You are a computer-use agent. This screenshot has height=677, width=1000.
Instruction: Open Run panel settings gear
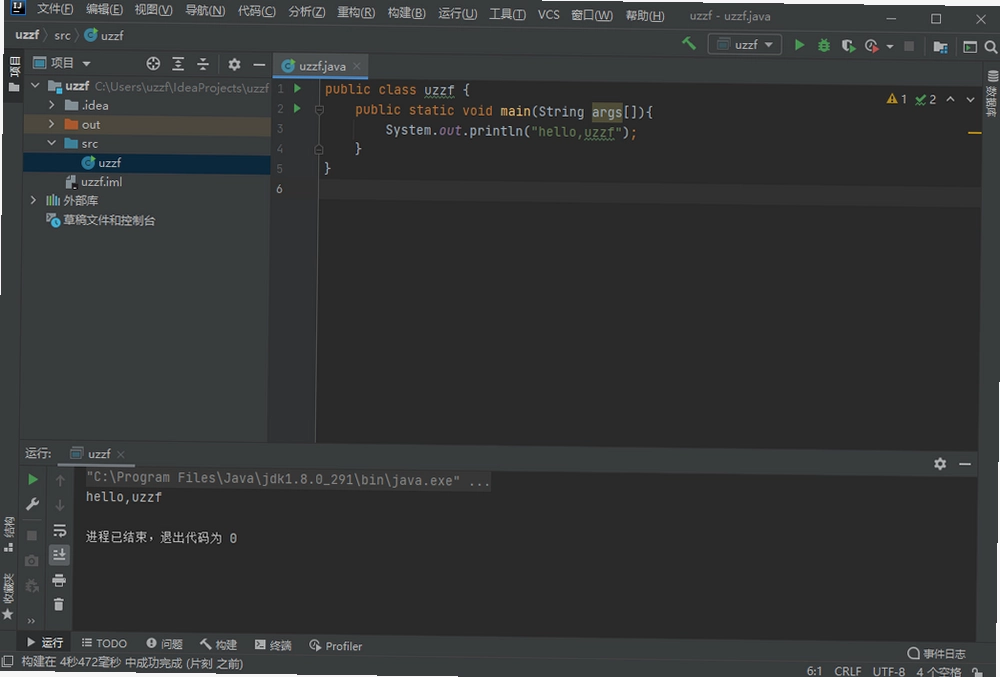click(x=940, y=463)
